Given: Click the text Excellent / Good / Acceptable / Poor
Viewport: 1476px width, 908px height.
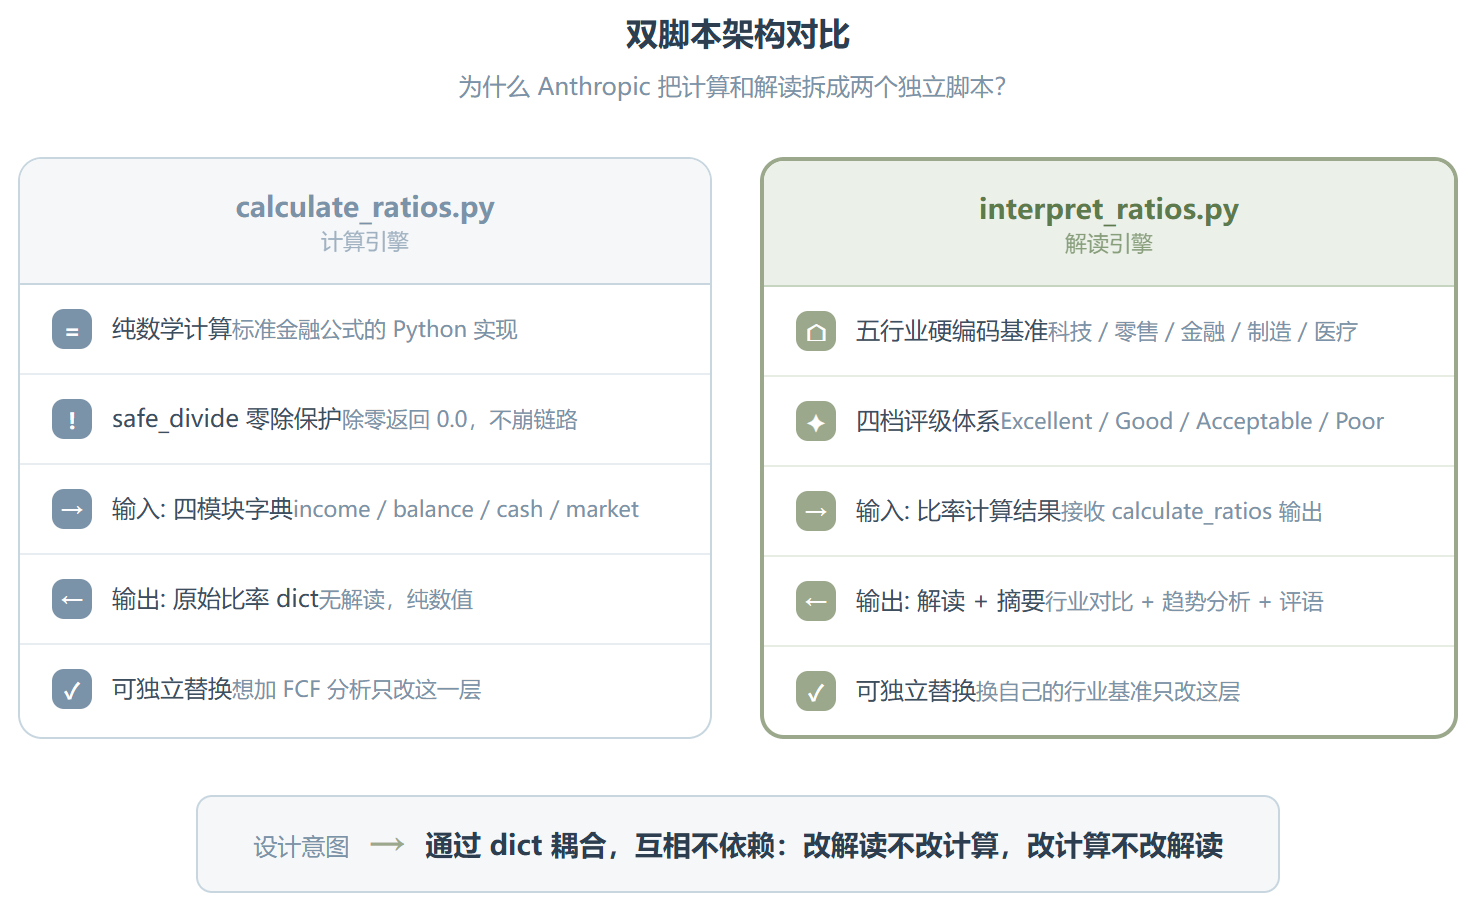Looking at the screenshot, I should pyautogui.click(x=1192, y=422).
